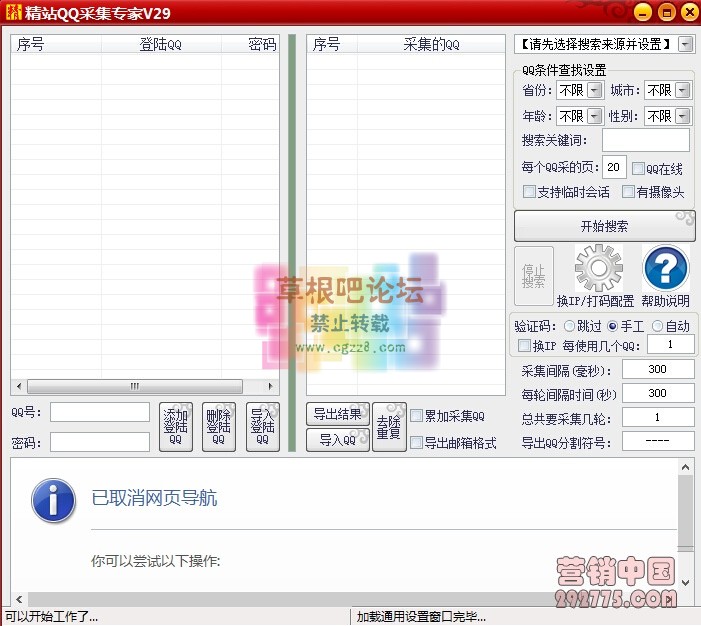Click the login list horizontal scrollbar thumb

pyautogui.click(x=135, y=386)
